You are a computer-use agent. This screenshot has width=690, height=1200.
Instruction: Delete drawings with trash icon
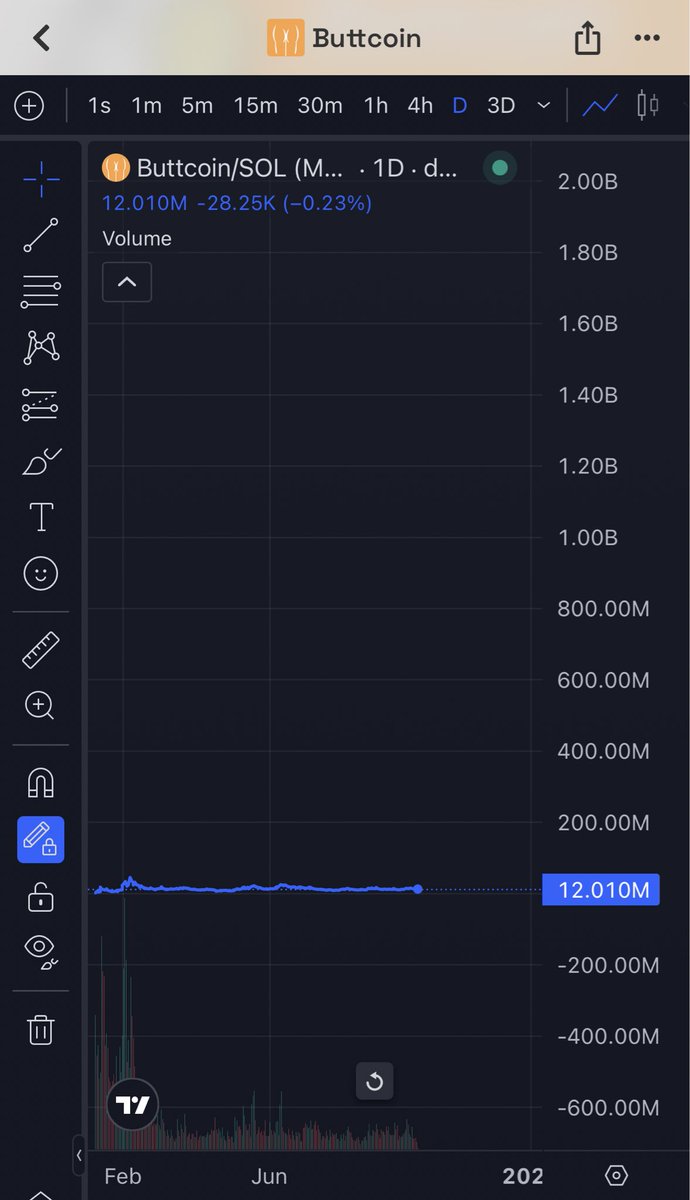click(41, 1029)
